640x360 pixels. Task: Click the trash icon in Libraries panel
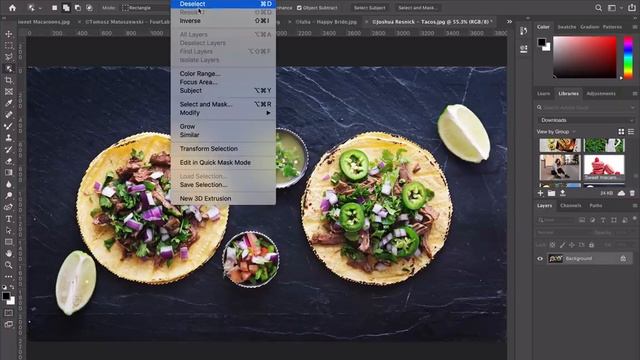tap(632, 193)
